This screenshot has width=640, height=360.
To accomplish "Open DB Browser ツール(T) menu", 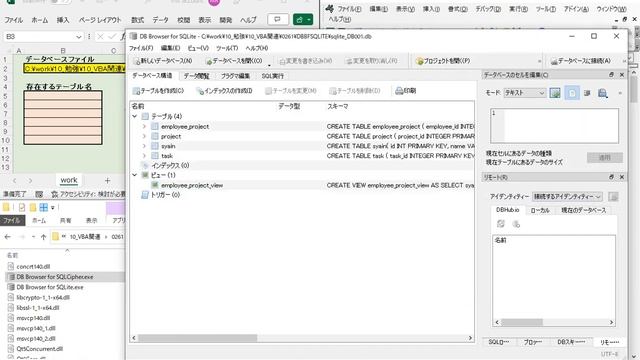I will point(227,48).
